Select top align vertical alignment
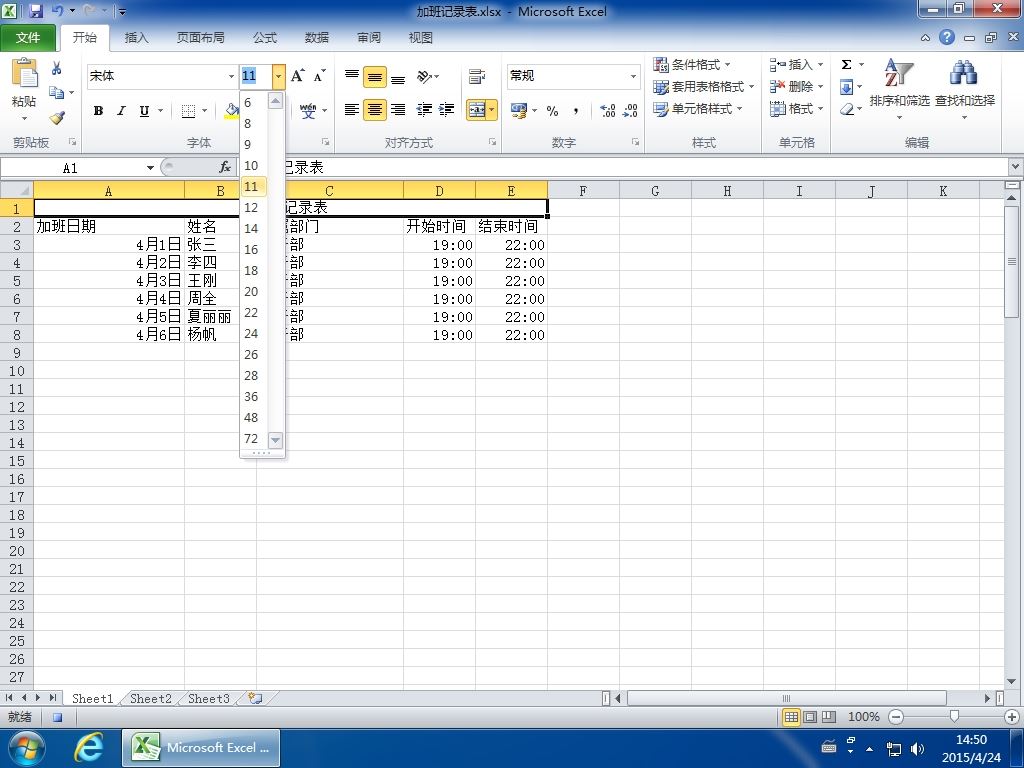1024x768 pixels. tap(351, 76)
